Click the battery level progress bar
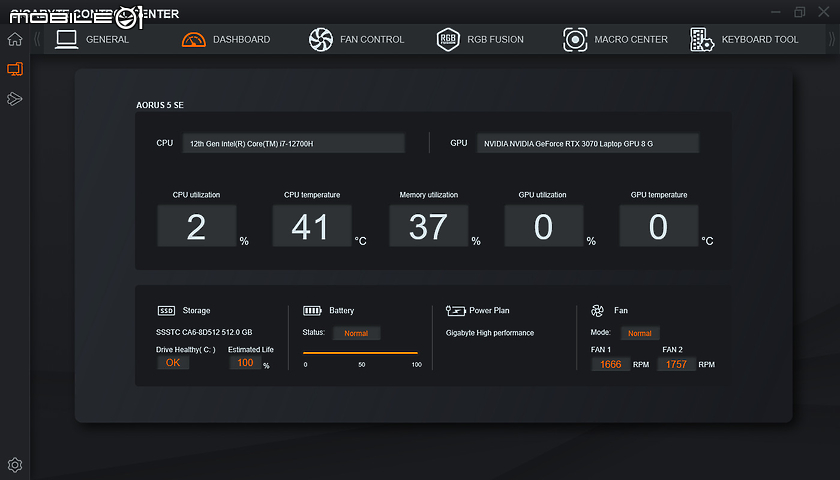 click(x=360, y=353)
